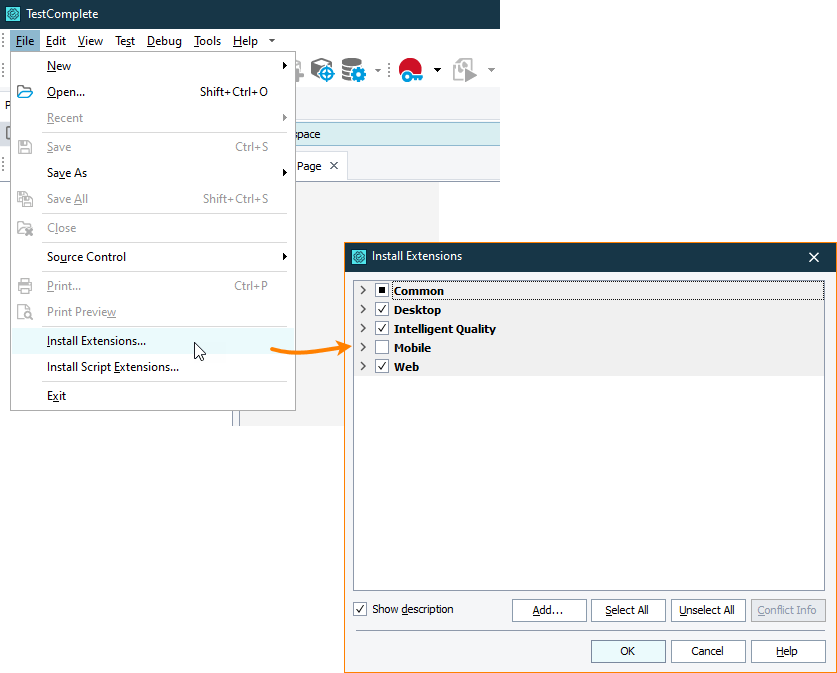Image resolution: width=837 pixels, height=673 pixels.
Task: Expand the Mobile node
Action: pyautogui.click(x=364, y=347)
